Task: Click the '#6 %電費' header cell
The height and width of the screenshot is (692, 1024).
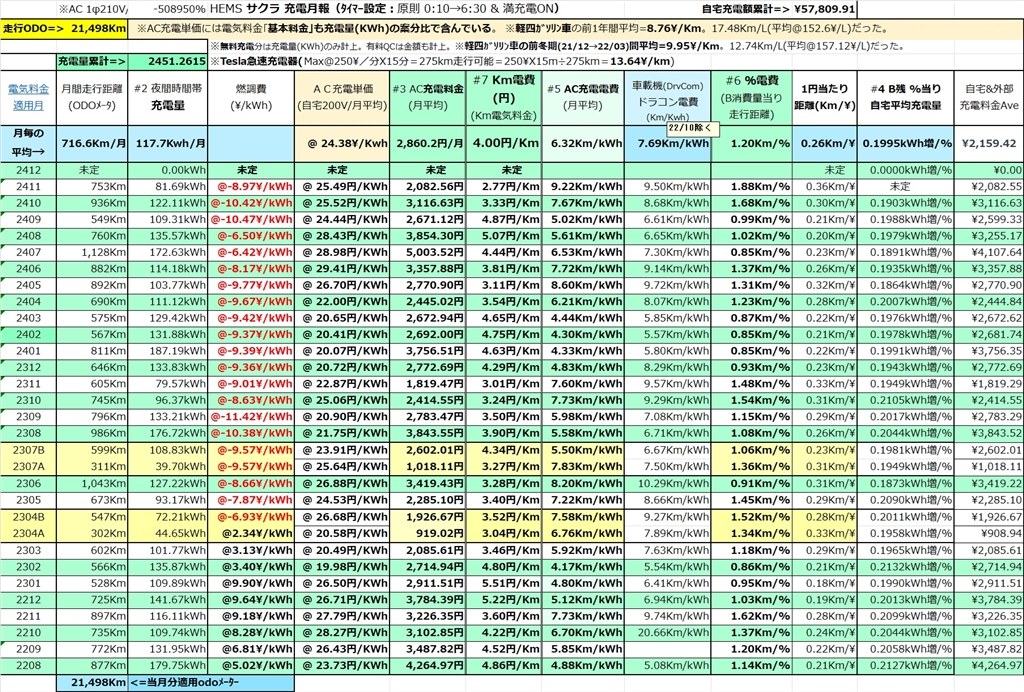Action: 752,97
